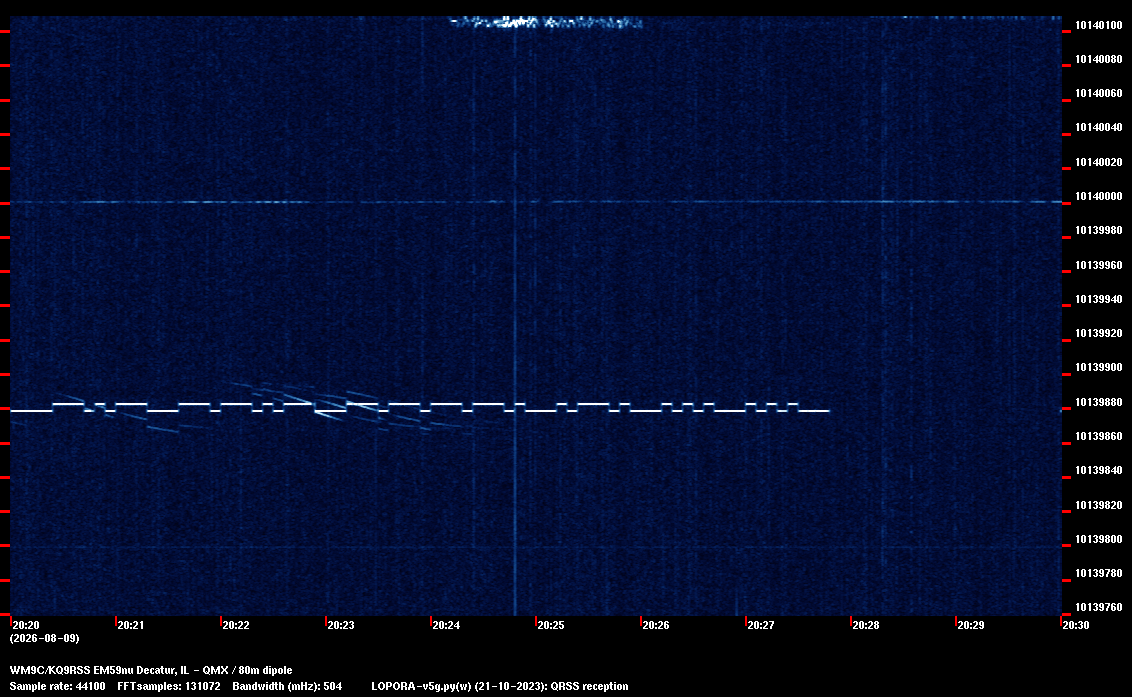Click the 10139940 frequency label

1098,299
